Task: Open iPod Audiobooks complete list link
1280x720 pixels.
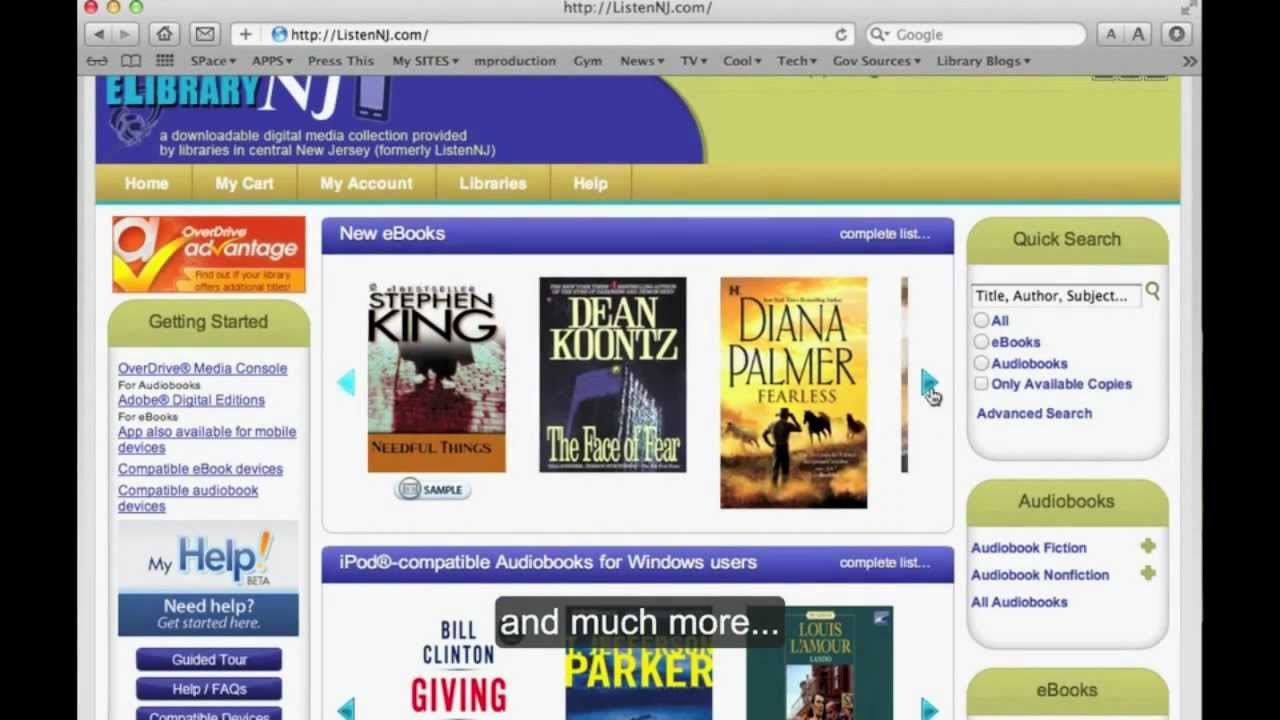Action: pos(885,563)
